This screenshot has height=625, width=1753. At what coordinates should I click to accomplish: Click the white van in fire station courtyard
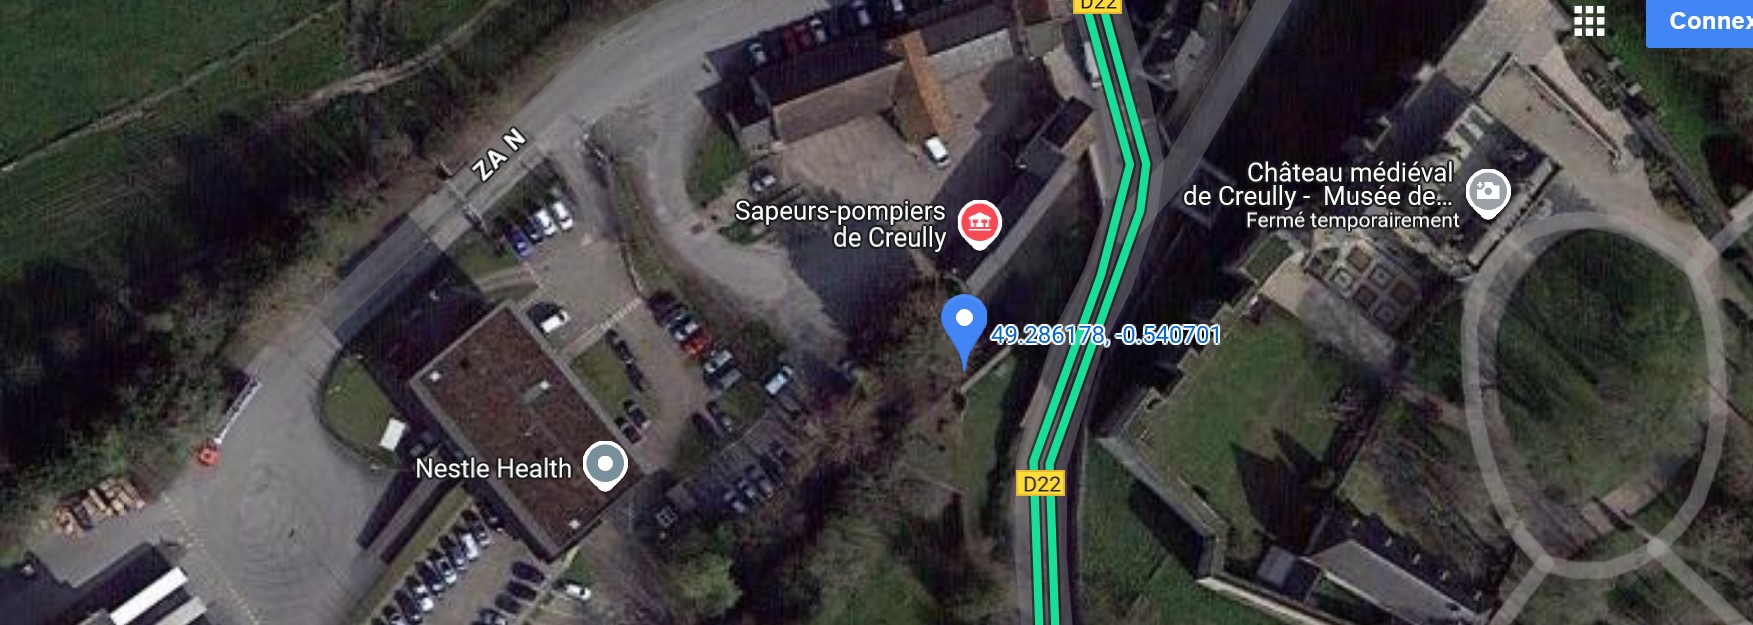tap(936, 150)
